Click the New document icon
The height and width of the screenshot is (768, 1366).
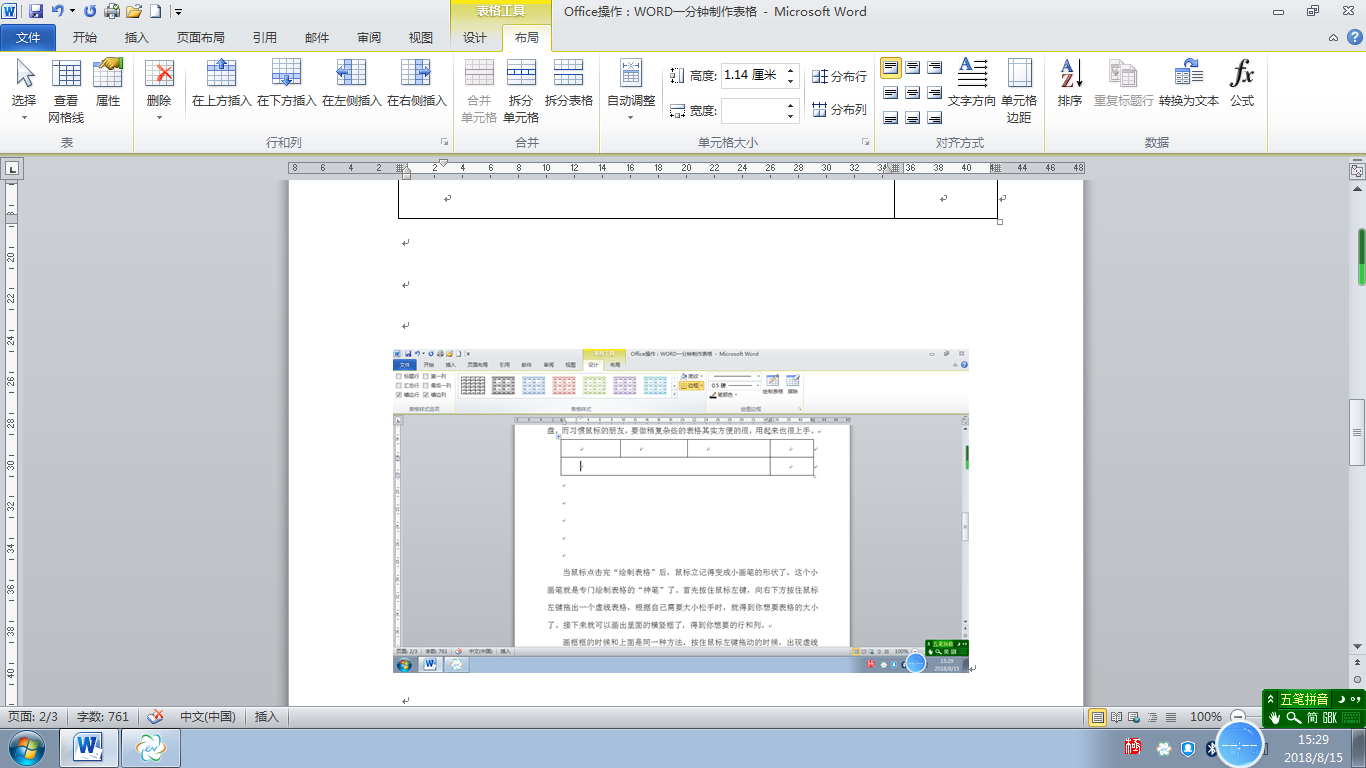coord(155,12)
